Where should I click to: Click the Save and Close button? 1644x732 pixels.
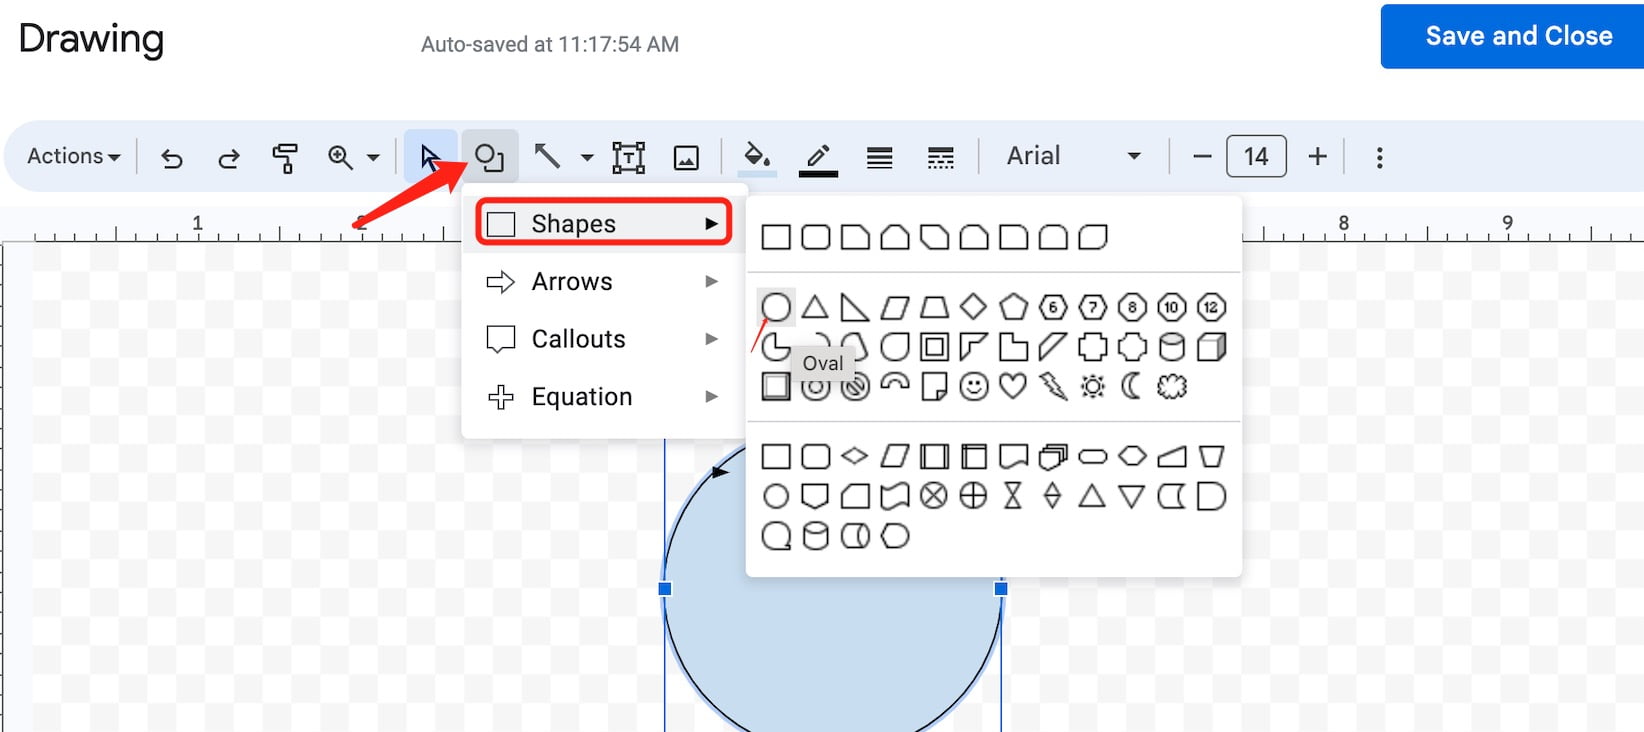point(1512,37)
